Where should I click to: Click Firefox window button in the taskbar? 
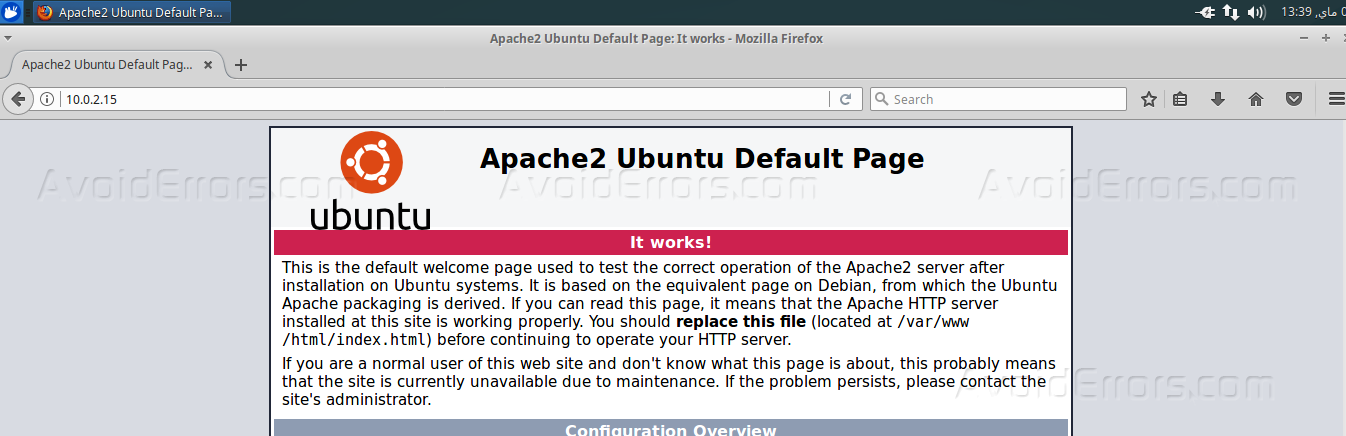coord(131,12)
